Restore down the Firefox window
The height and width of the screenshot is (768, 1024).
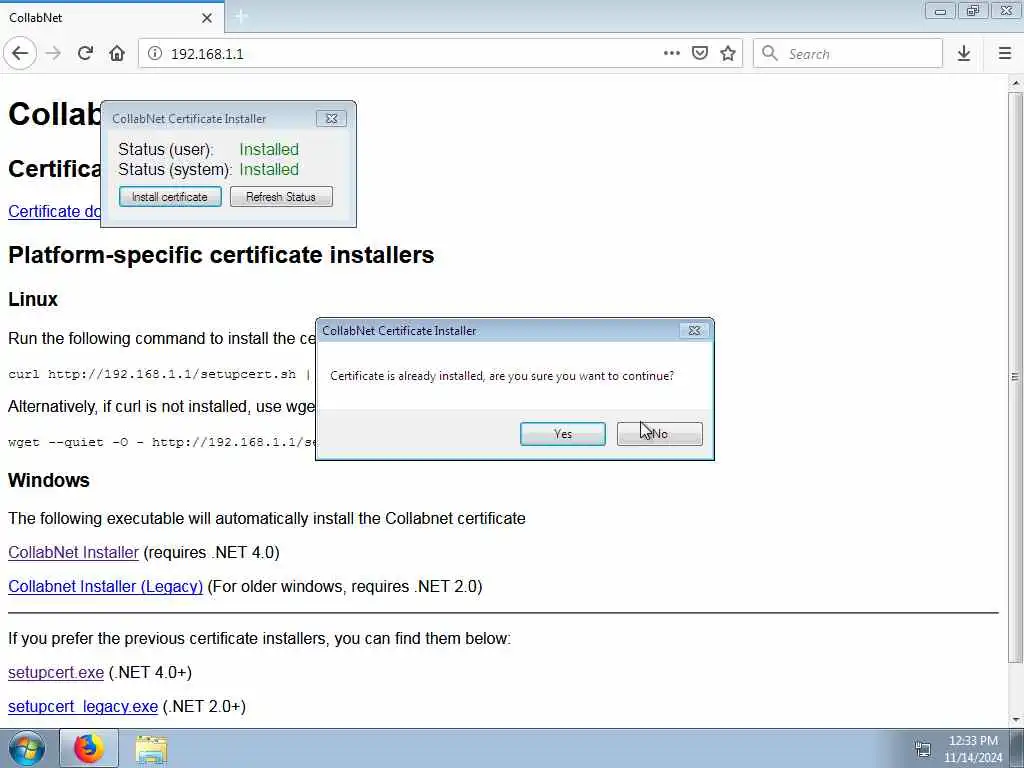(973, 11)
